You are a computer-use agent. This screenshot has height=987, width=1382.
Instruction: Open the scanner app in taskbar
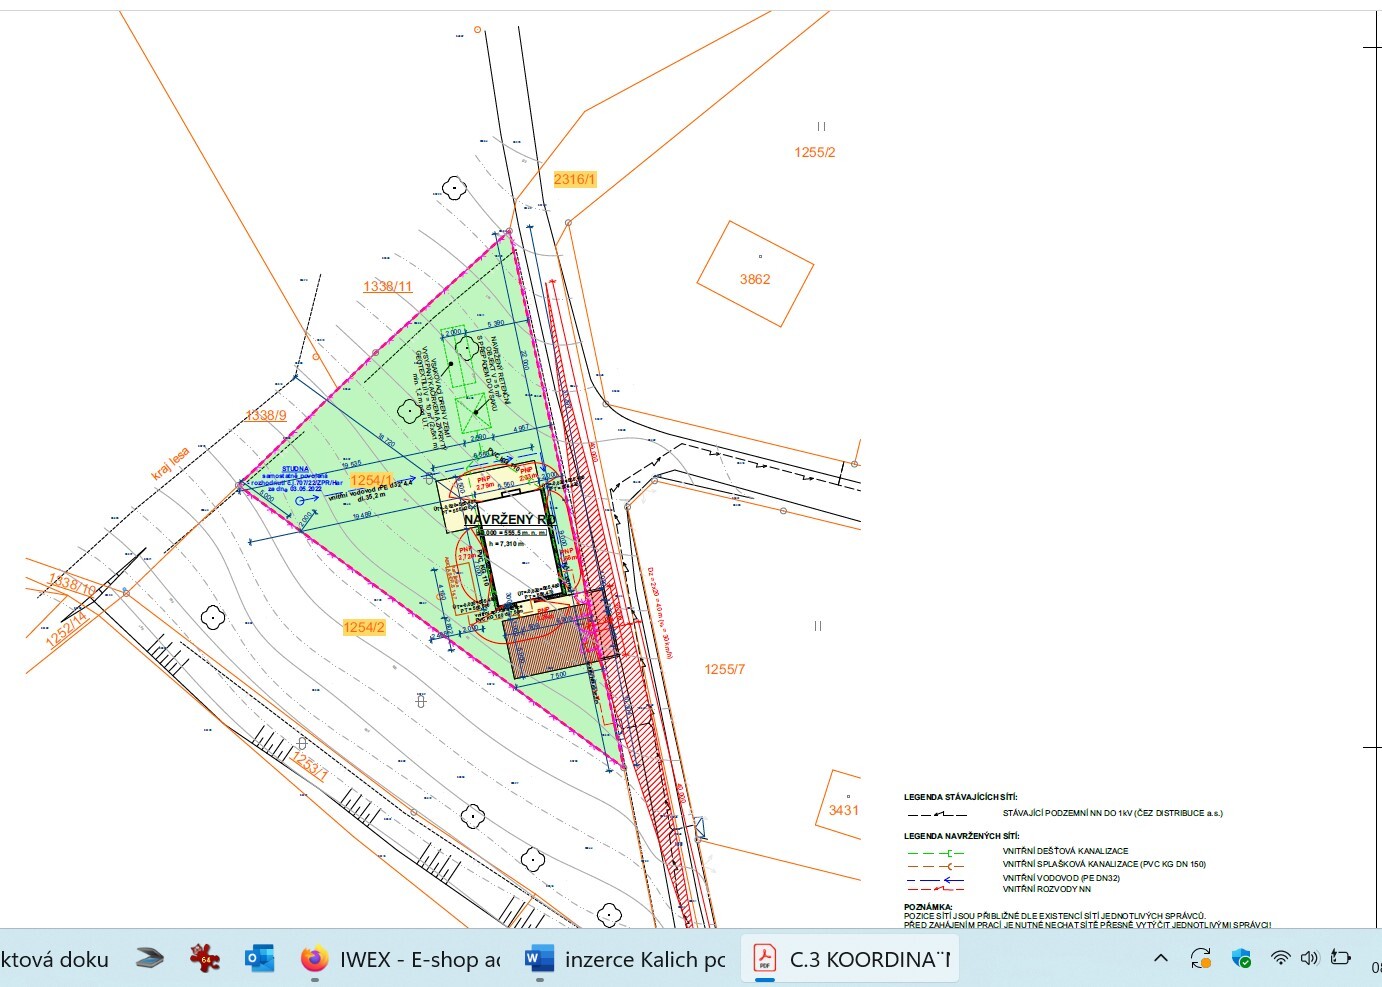pyautogui.click(x=149, y=959)
